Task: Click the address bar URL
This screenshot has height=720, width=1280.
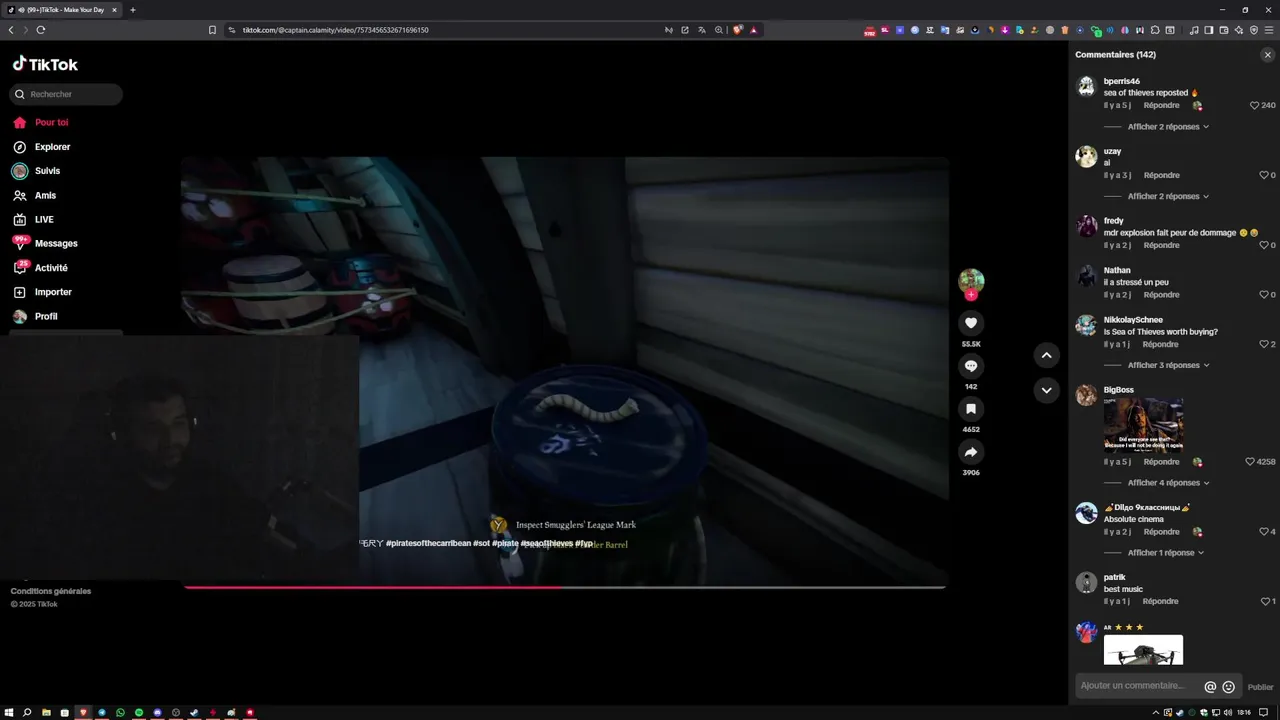Action: 335,30
